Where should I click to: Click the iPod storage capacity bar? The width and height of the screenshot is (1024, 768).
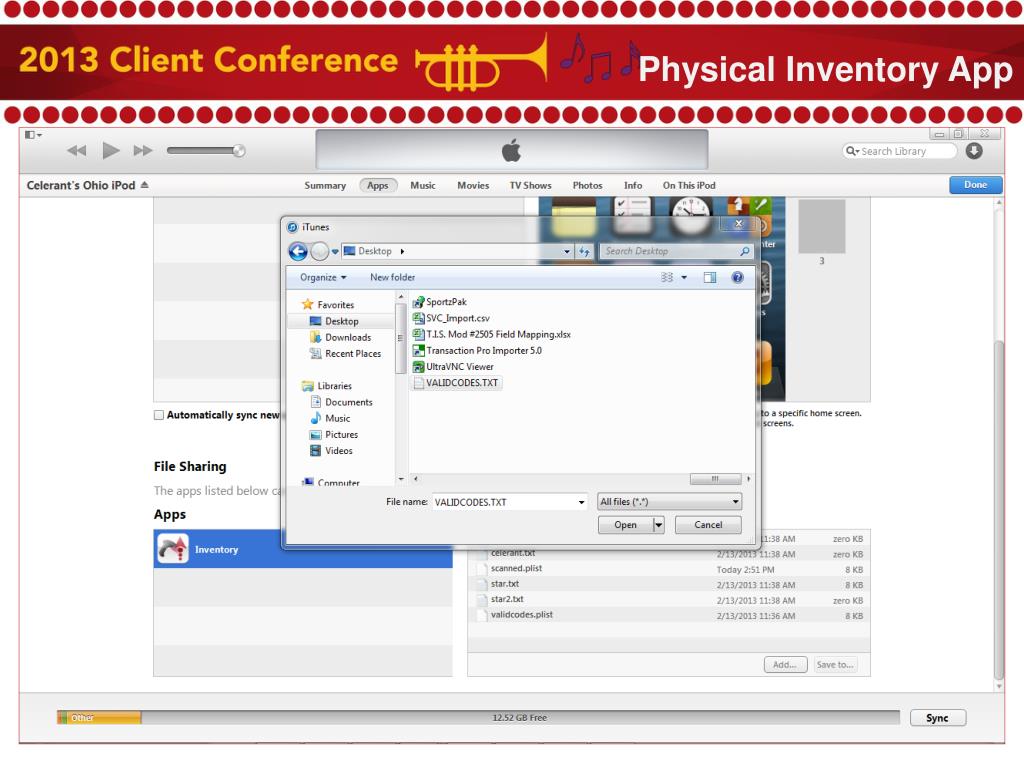[x=478, y=718]
